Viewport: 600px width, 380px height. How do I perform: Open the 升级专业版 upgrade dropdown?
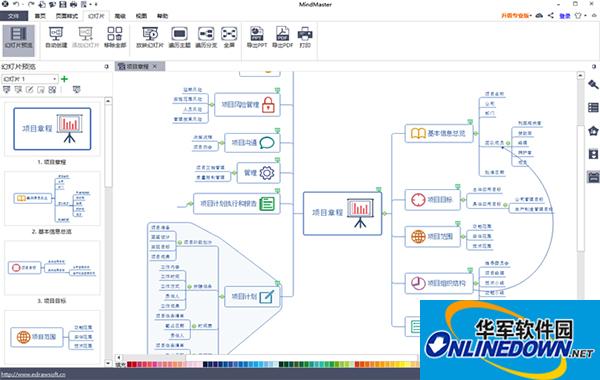pyautogui.click(x=516, y=16)
